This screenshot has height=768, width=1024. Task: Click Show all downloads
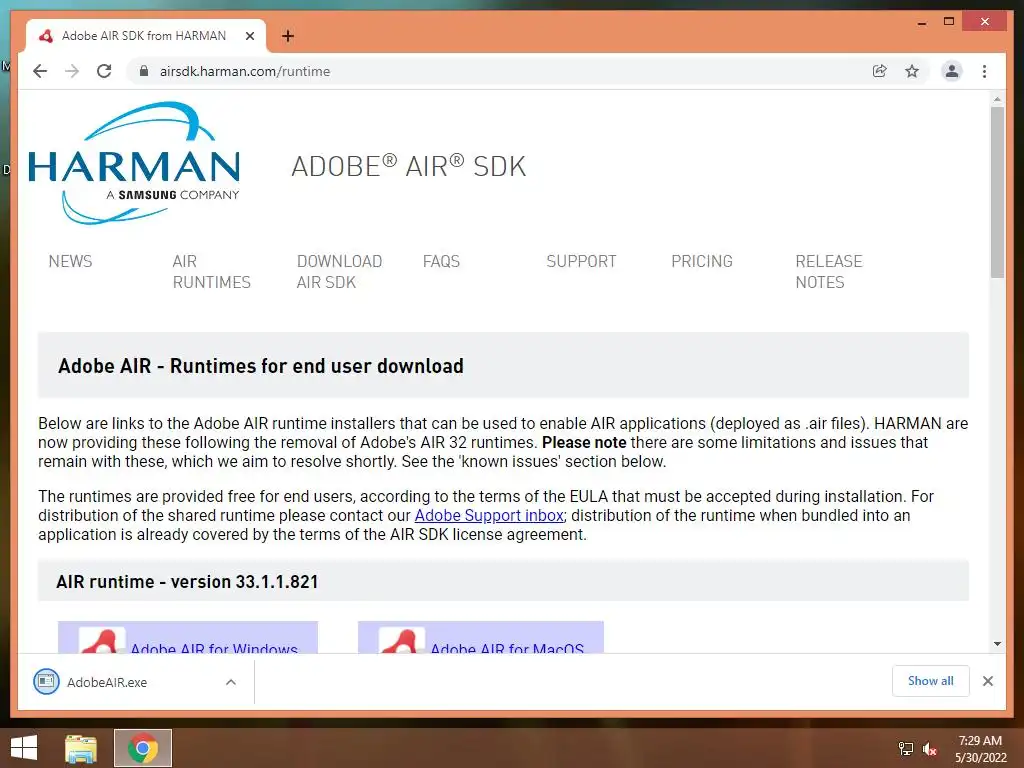(931, 681)
